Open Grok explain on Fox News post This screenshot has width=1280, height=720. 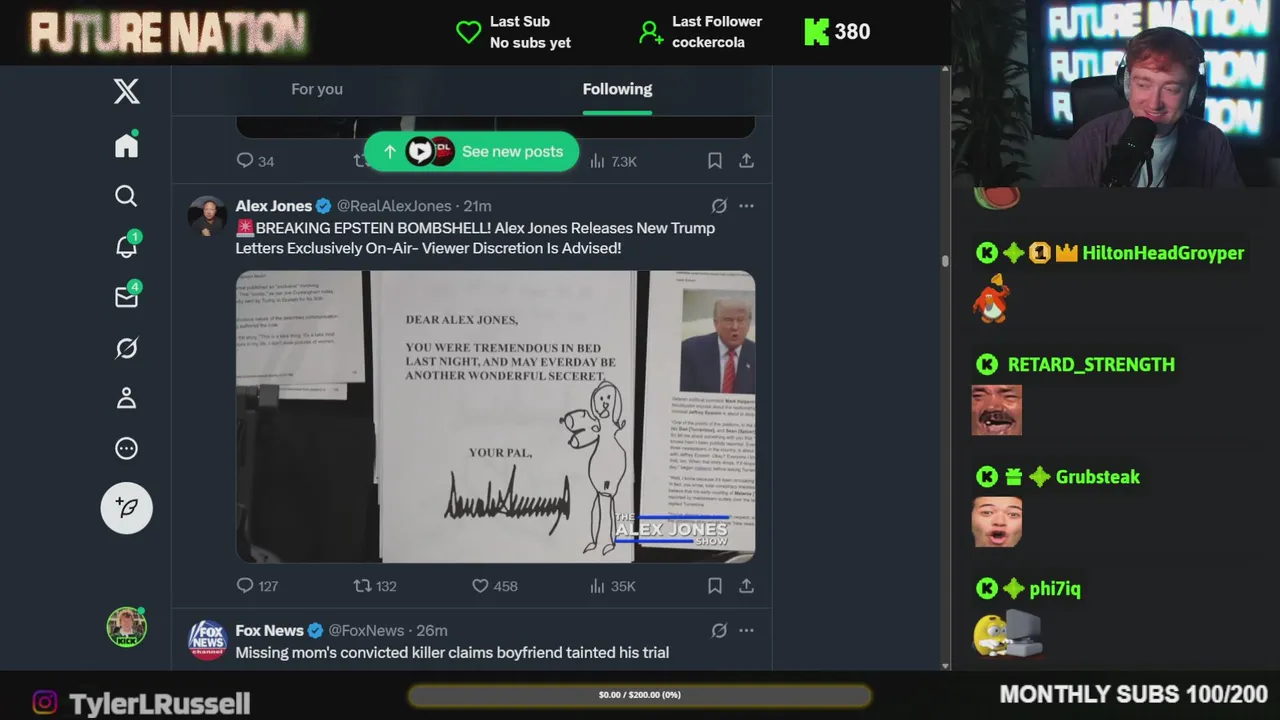719,631
